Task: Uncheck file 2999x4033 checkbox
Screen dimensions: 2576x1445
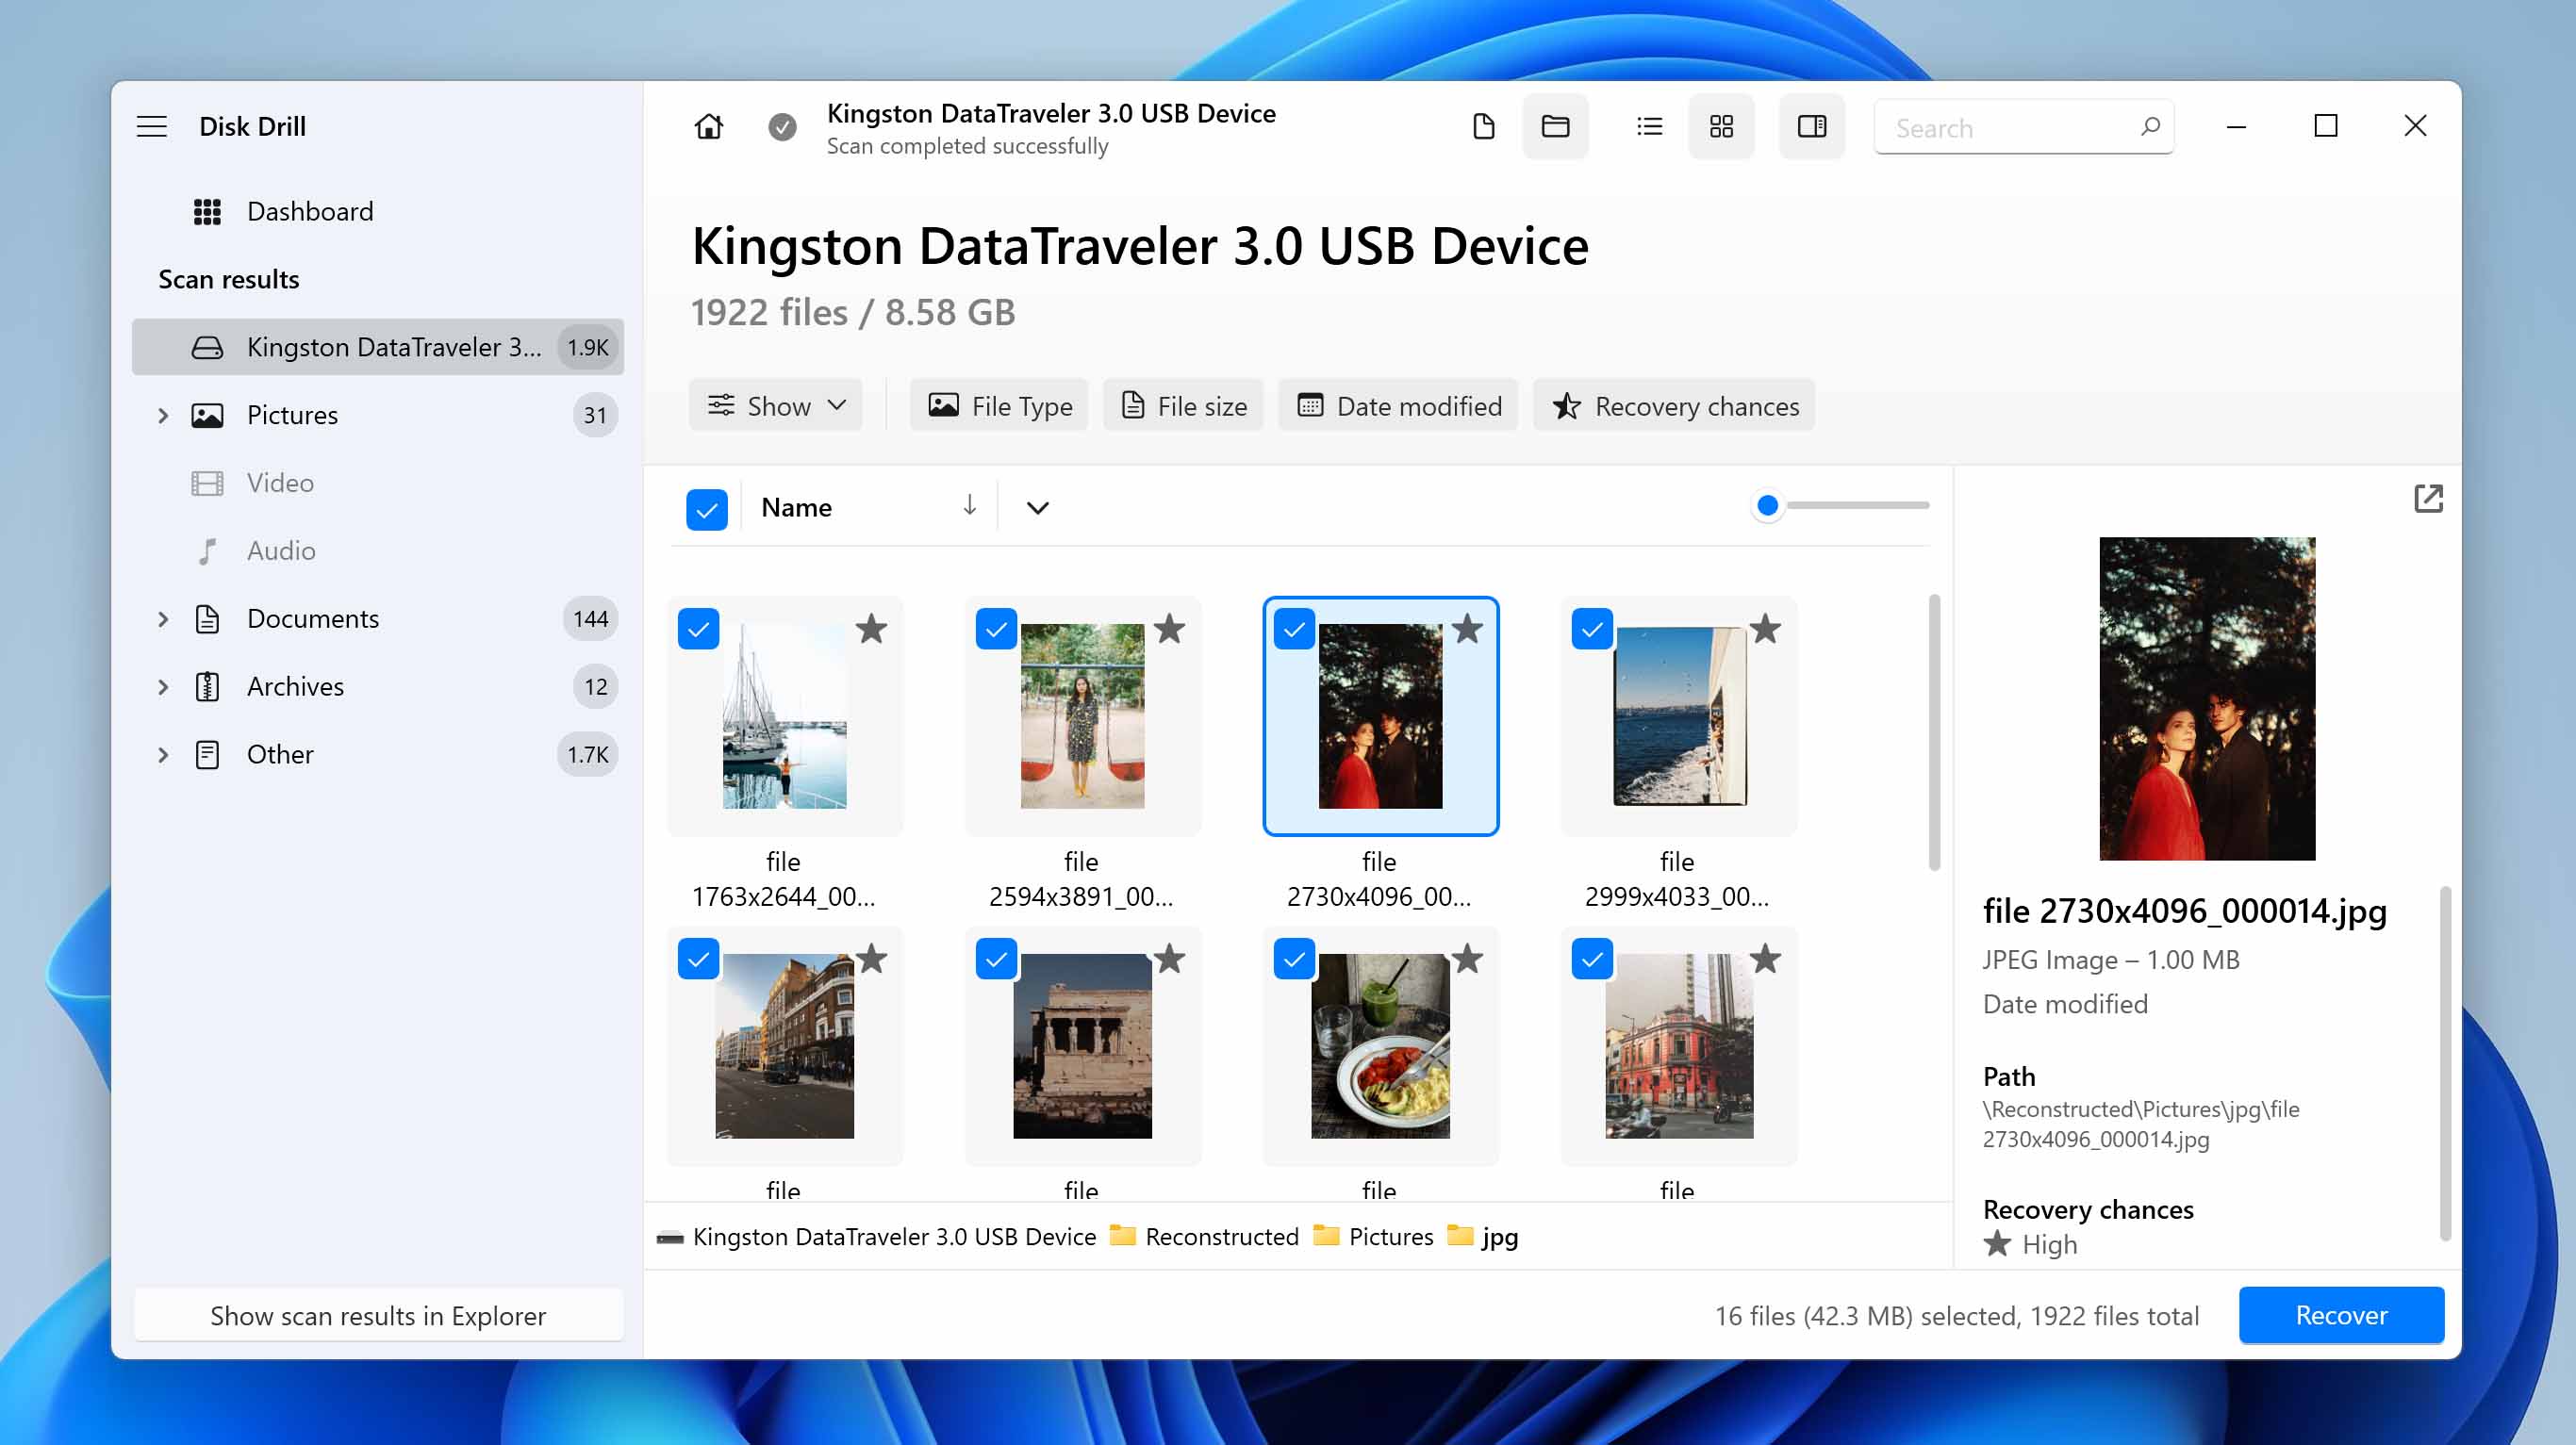Action: pyautogui.click(x=1592, y=629)
